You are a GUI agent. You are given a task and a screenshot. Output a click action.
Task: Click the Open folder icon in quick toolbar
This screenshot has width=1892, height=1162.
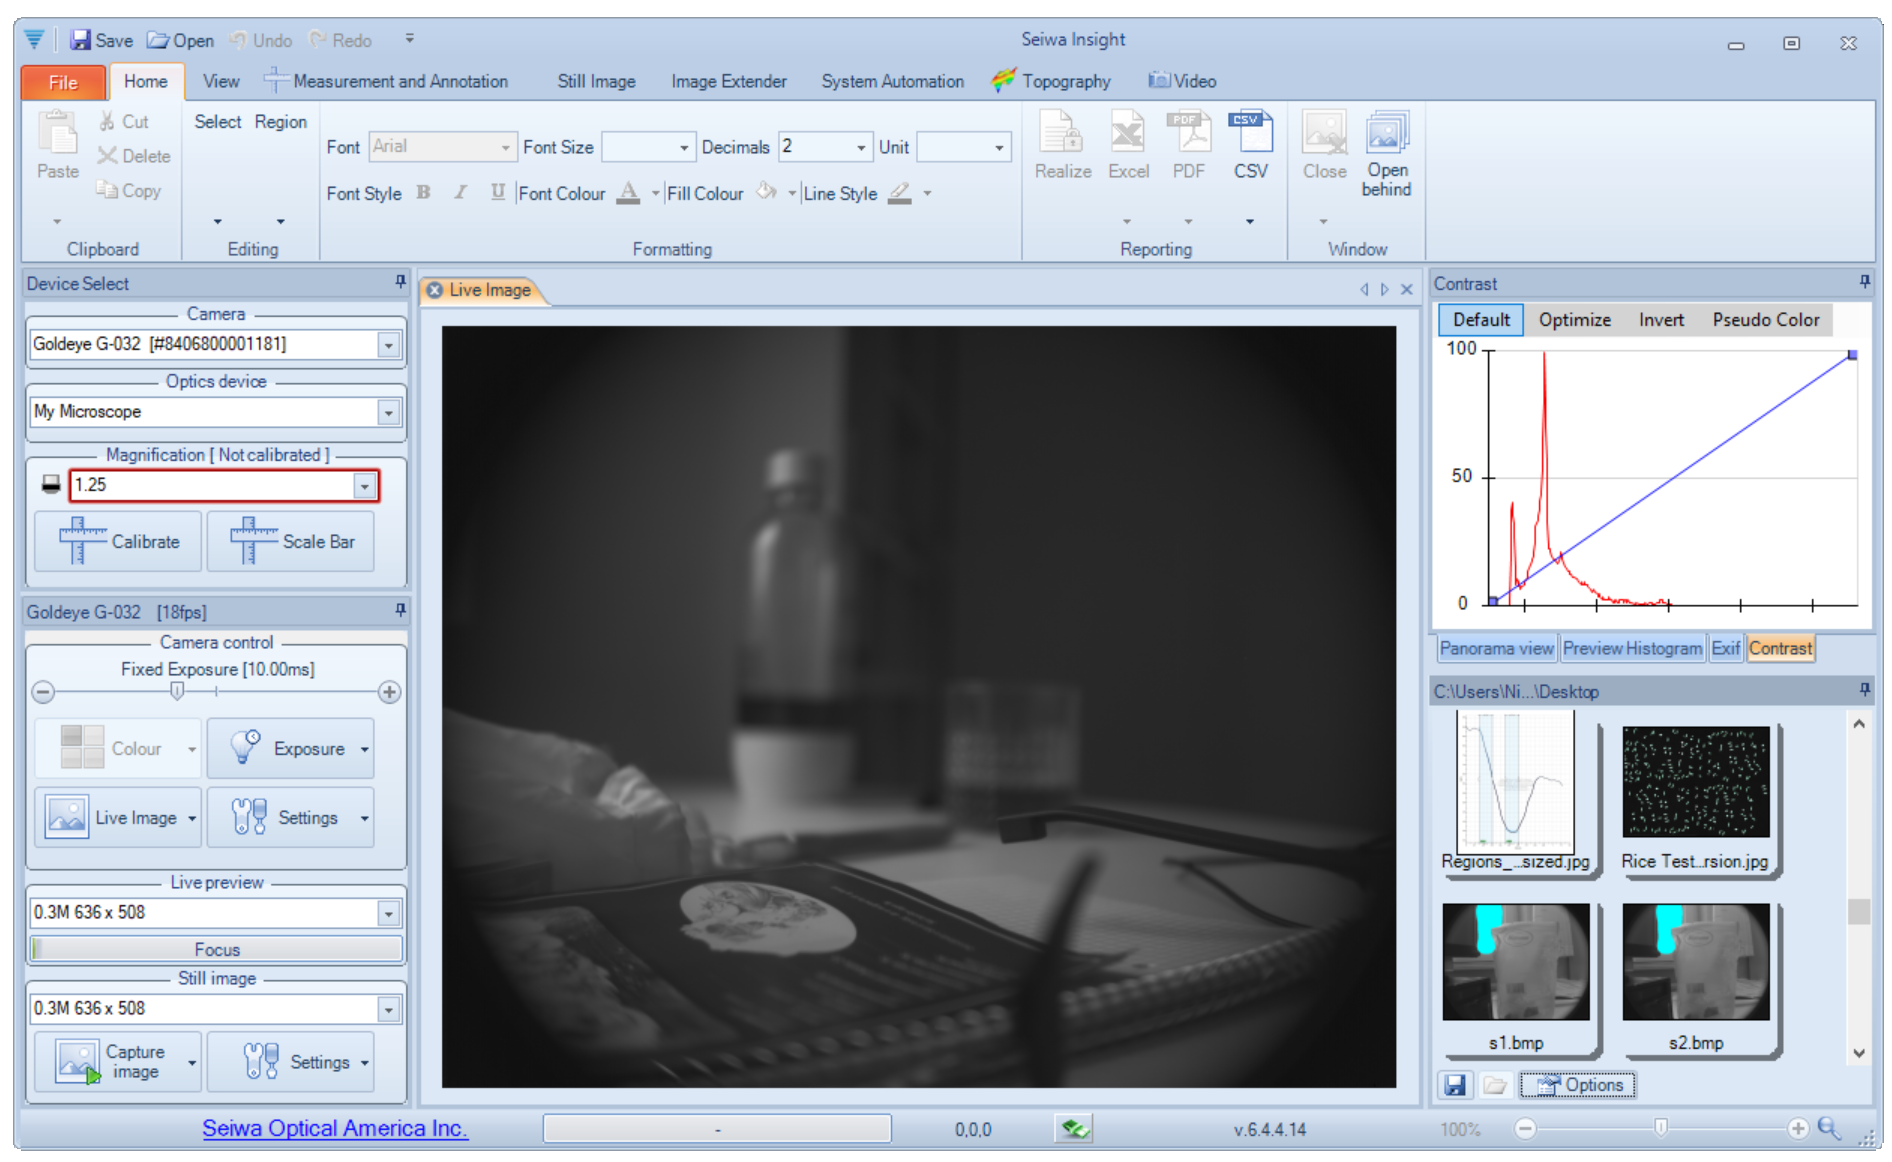(x=158, y=40)
